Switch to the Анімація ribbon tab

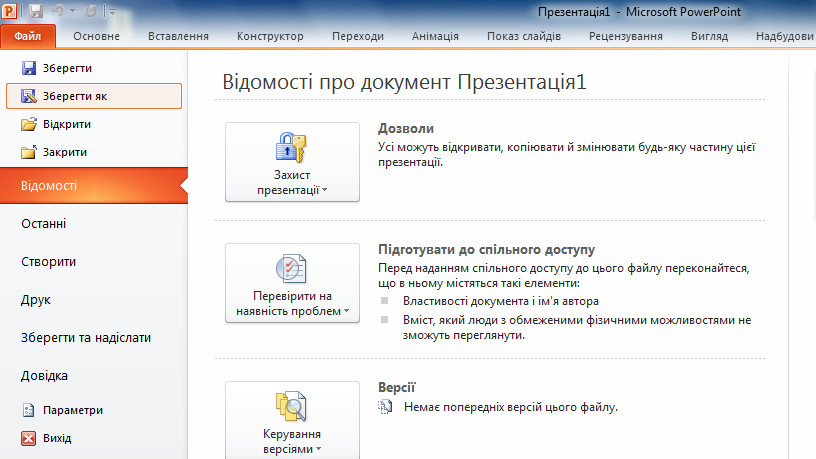click(435, 36)
